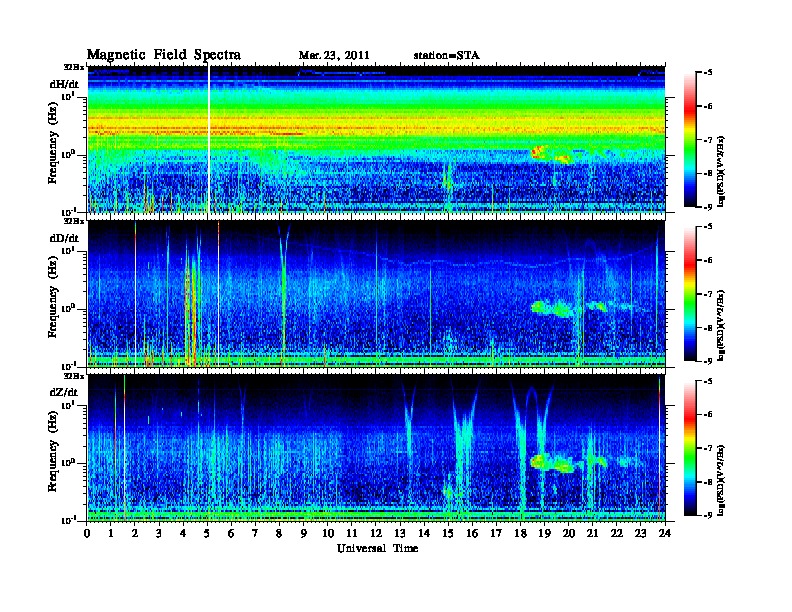Click "-9" label on dH/dt color bar

pos(707,207)
